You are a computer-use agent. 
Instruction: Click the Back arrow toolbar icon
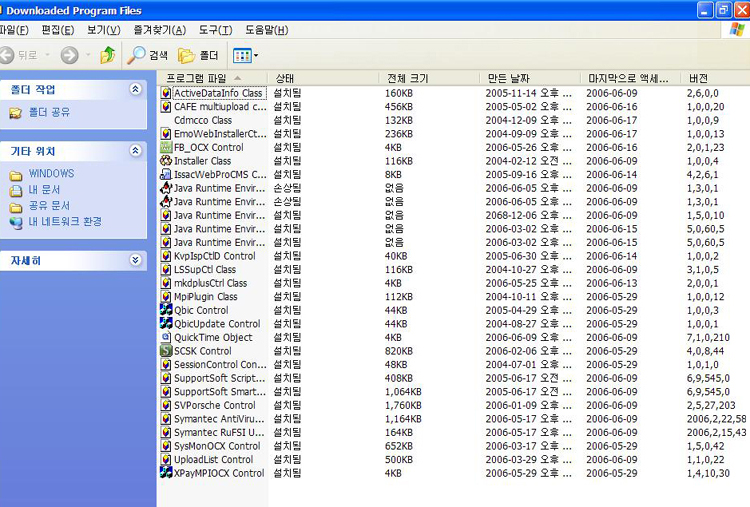pos(7,55)
